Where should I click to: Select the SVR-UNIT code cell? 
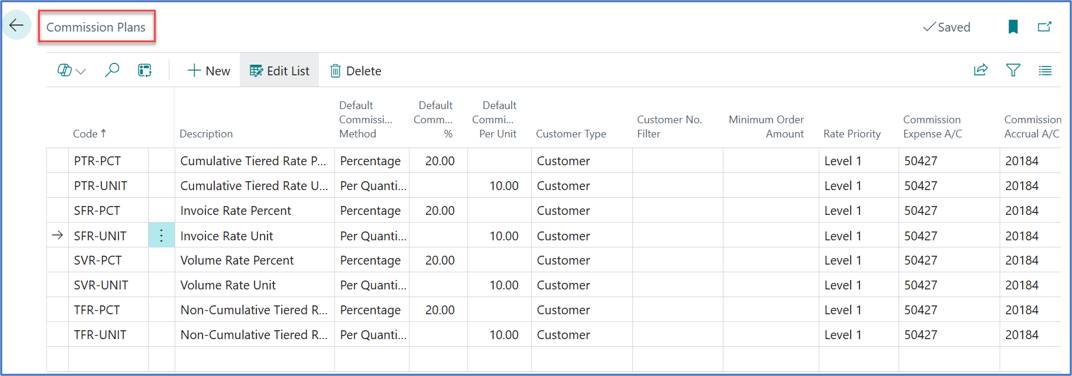[x=108, y=285]
